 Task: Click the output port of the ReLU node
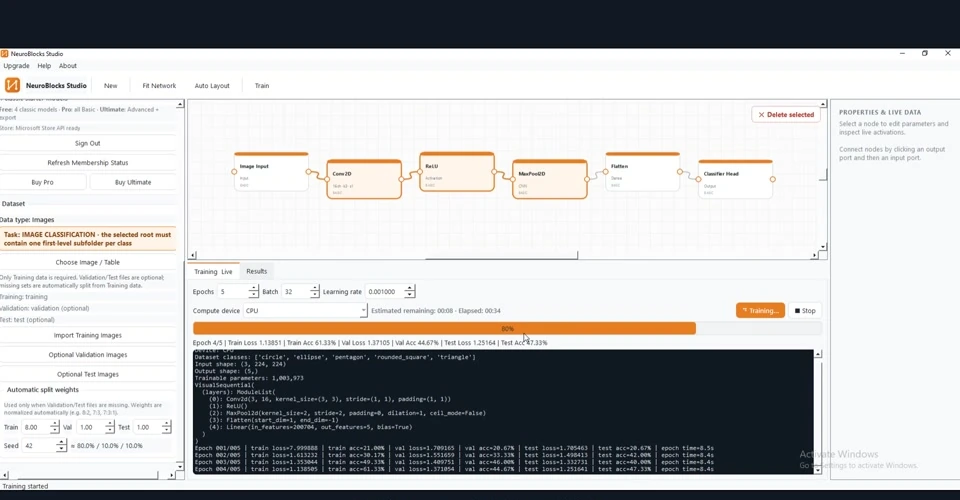[494, 172]
